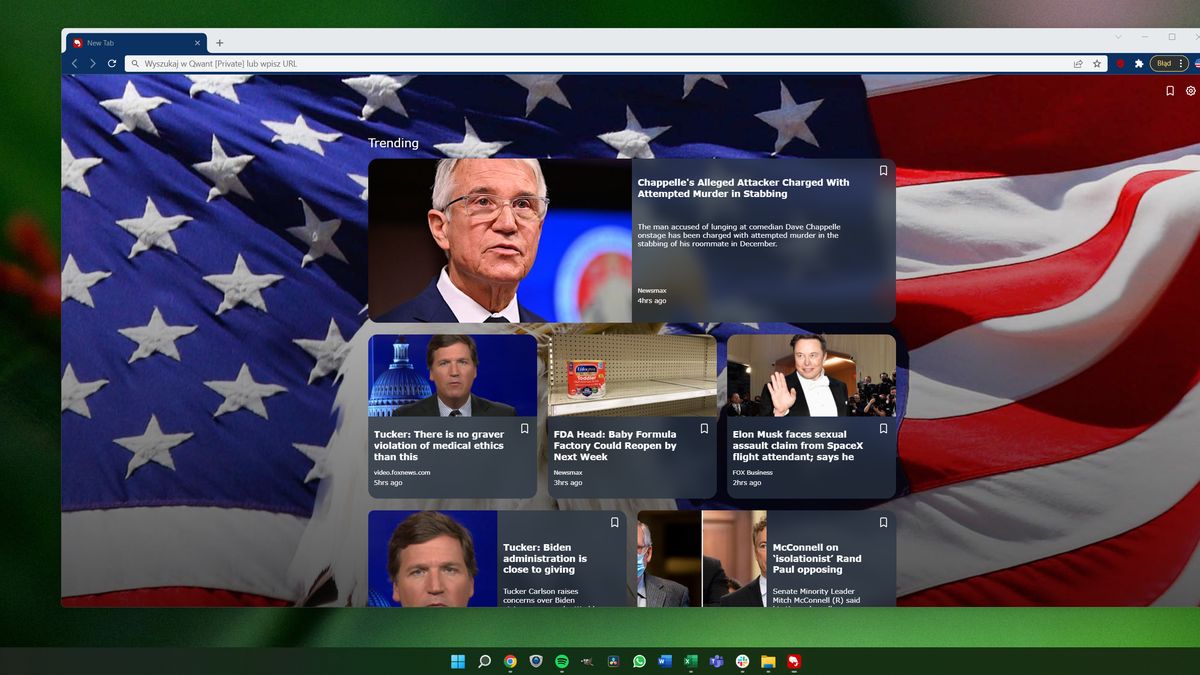
Task: Open Slack from the taskbar
Action: point(742,661)
